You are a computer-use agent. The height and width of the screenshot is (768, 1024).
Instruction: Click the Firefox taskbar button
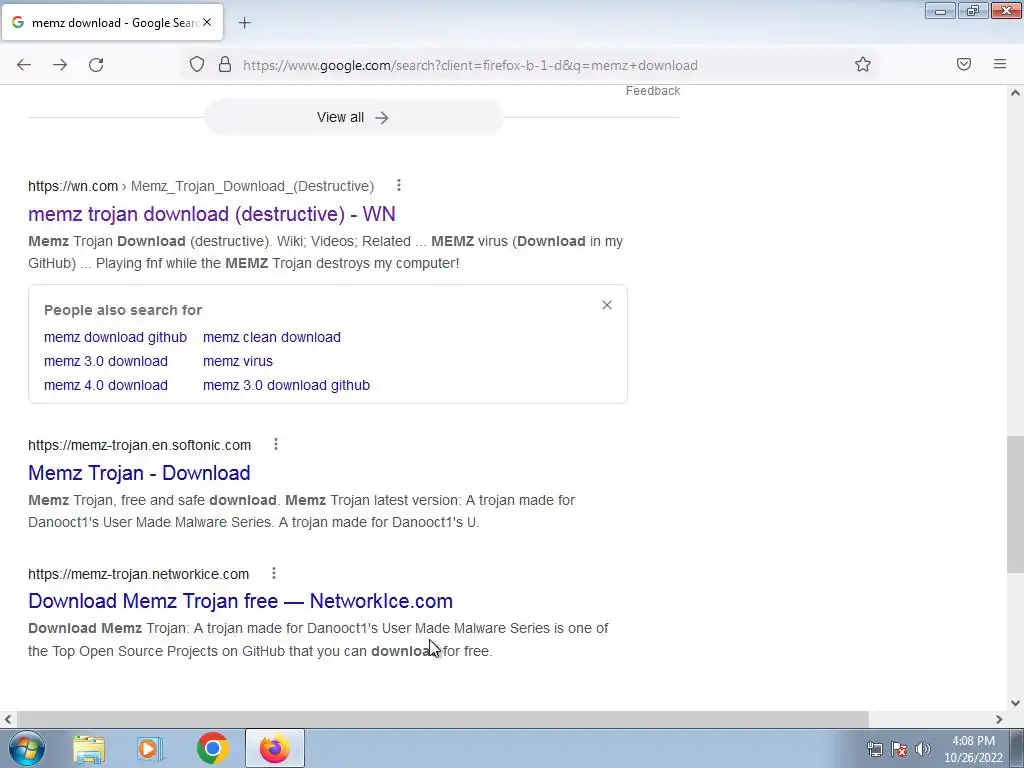[x=275, y=748]
